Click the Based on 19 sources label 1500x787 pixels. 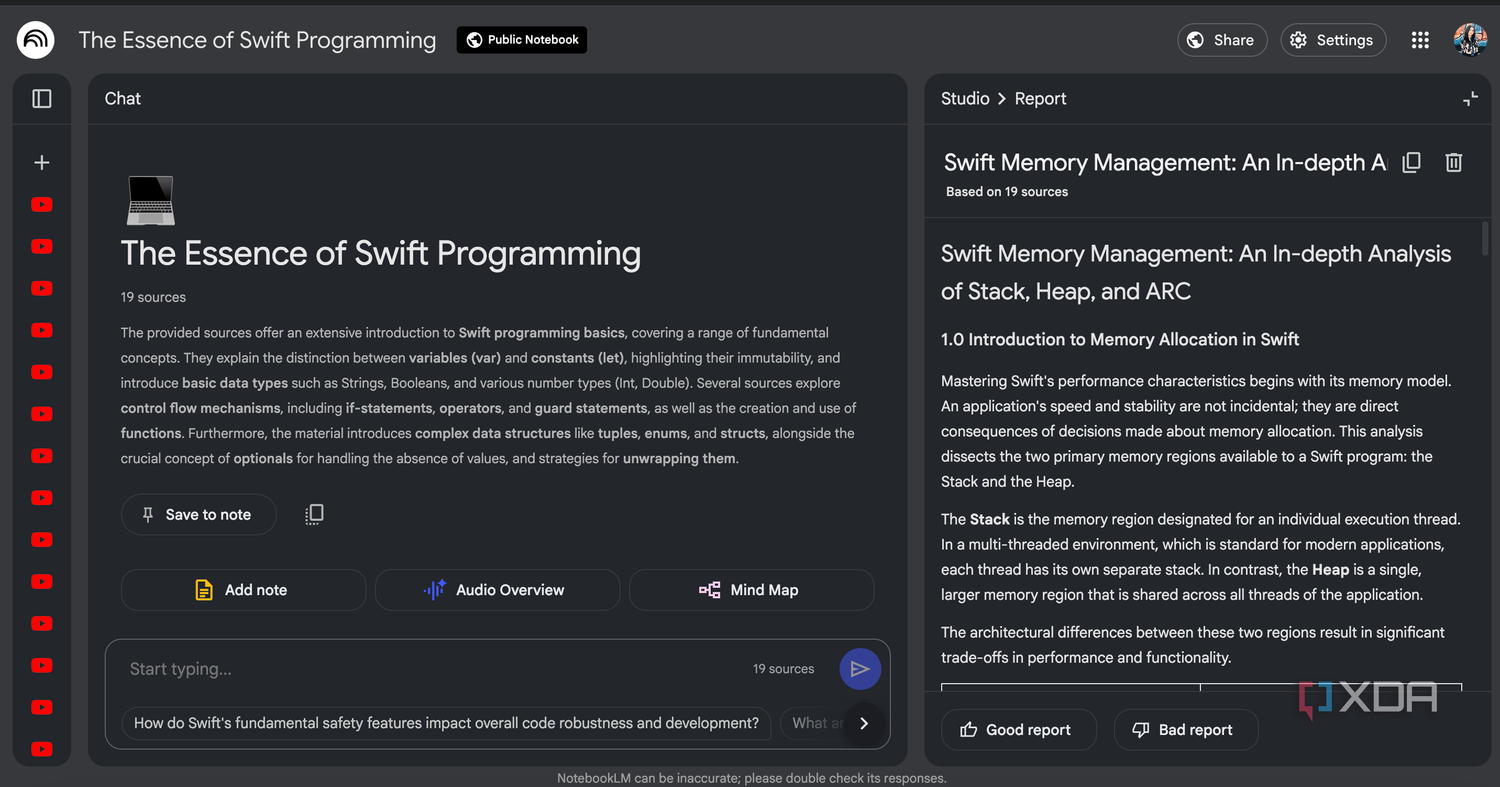point(1007,191)
